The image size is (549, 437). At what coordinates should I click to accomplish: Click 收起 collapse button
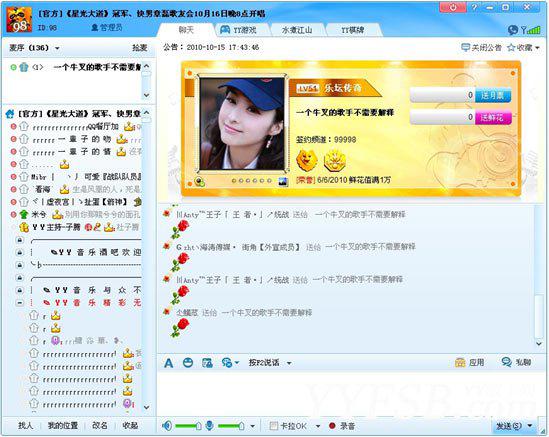click(130, 425)
